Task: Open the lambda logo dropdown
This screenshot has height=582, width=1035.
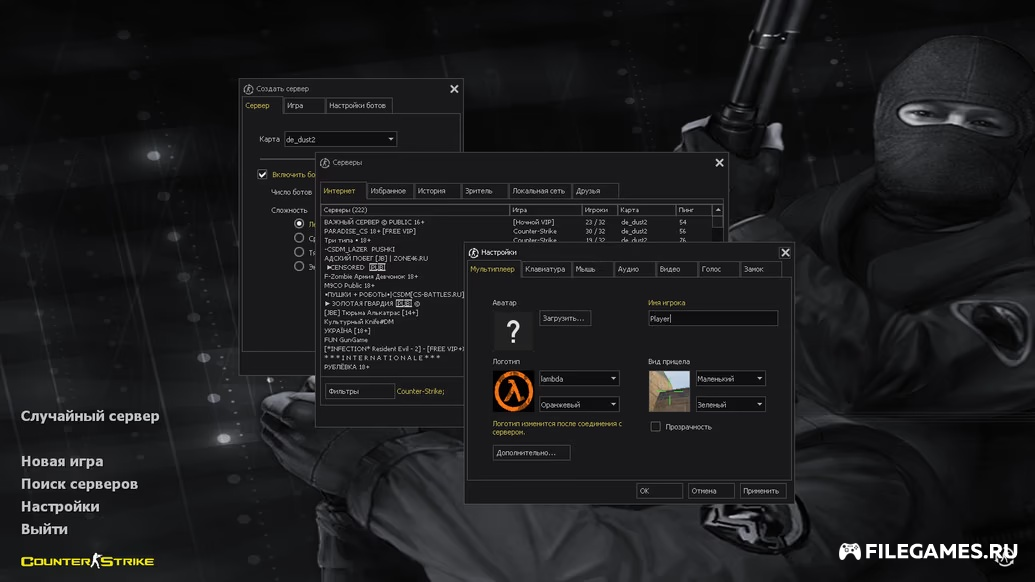Action: [579, 379]
